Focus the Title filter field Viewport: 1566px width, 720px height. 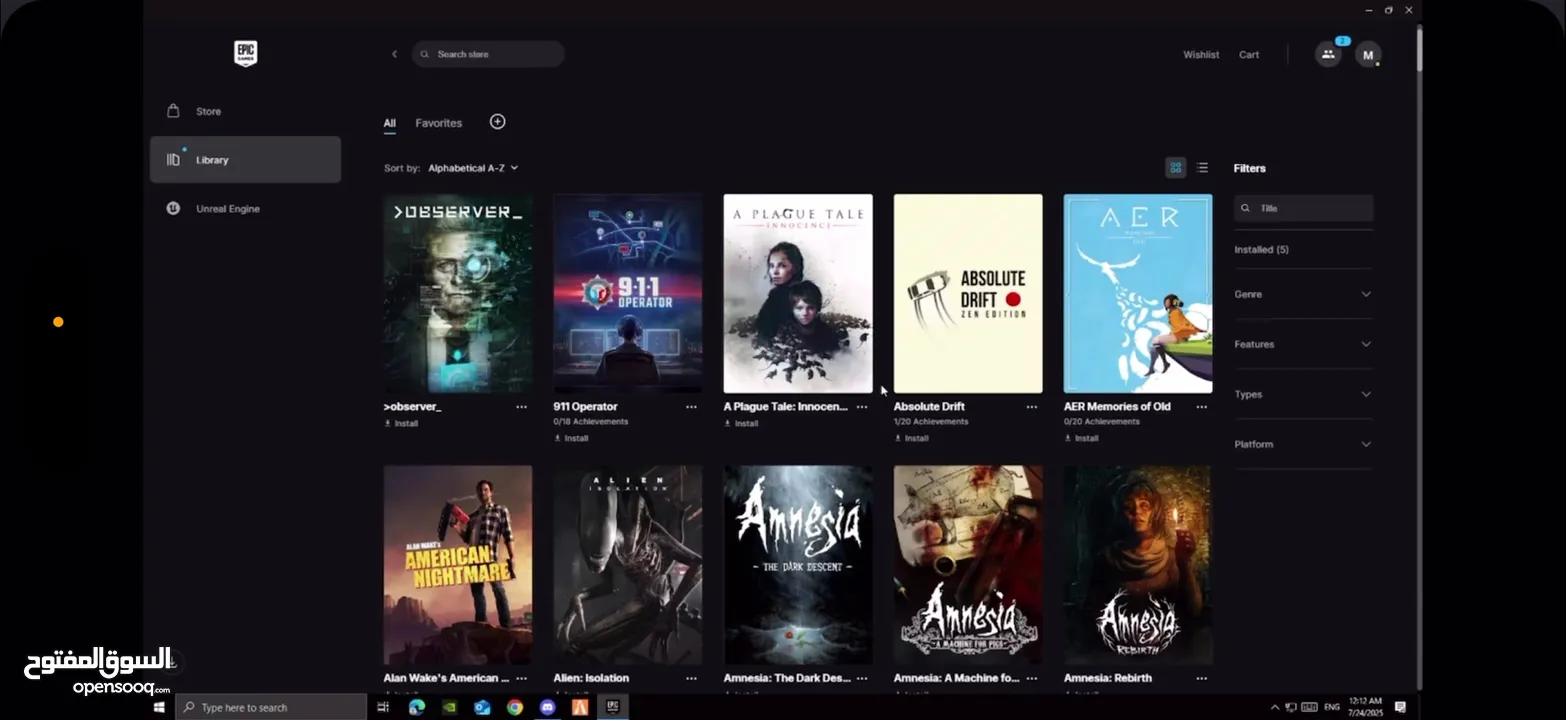(x=1303, y=208)
